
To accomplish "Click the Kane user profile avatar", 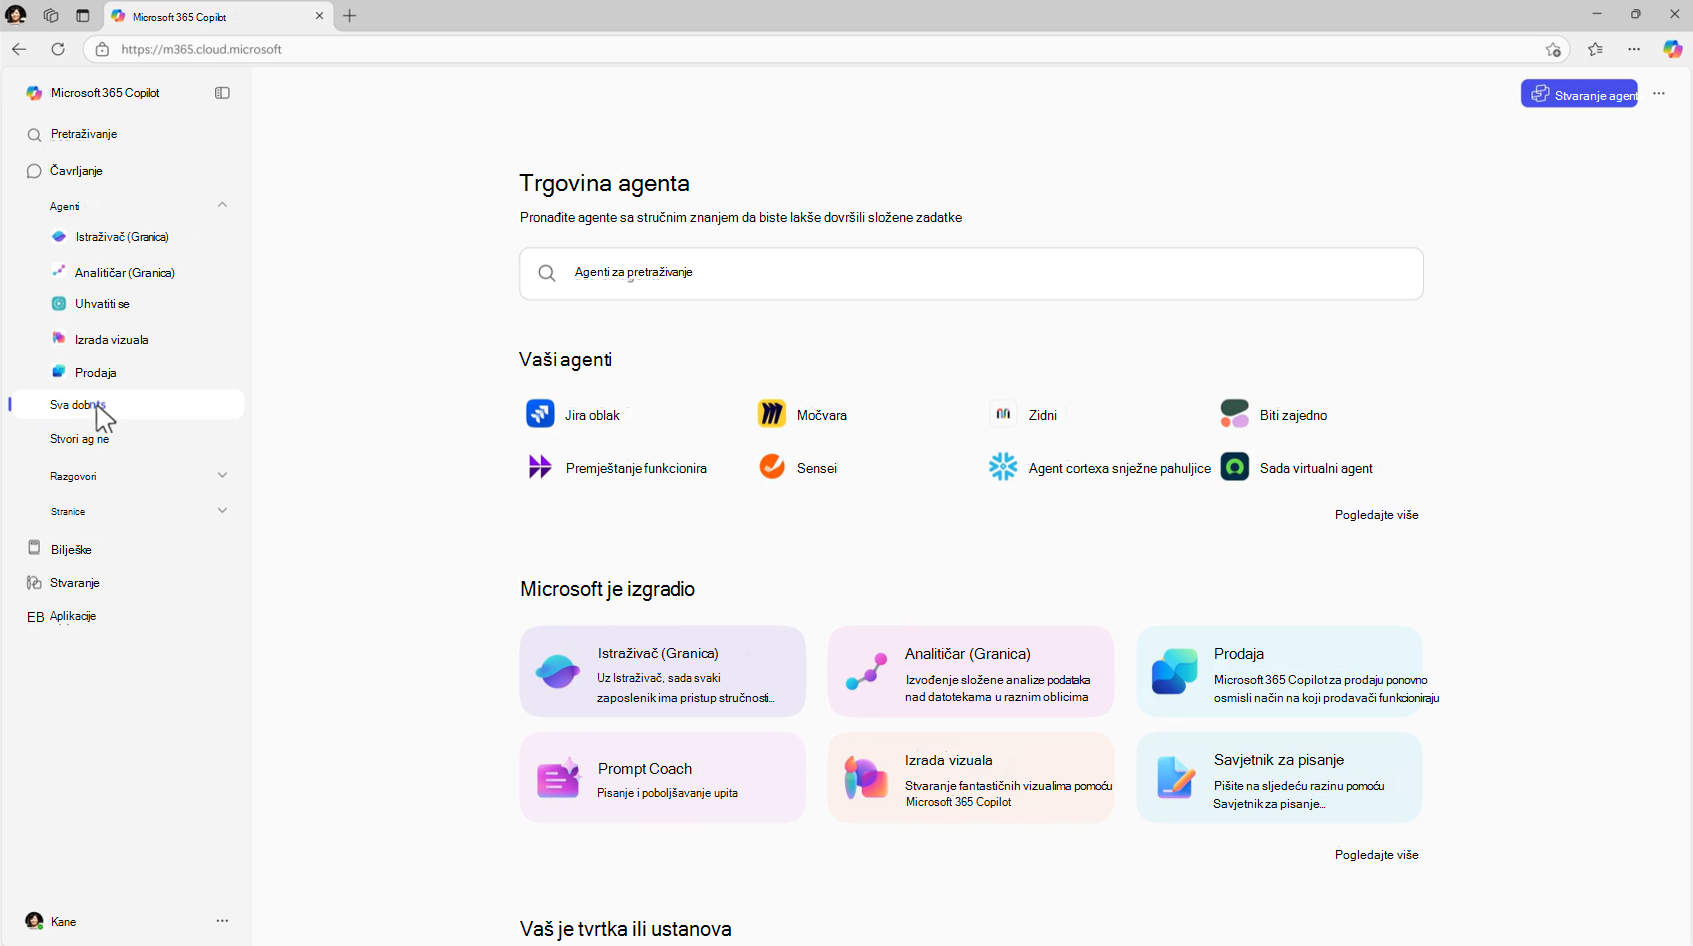I will [x=34, y=921].
